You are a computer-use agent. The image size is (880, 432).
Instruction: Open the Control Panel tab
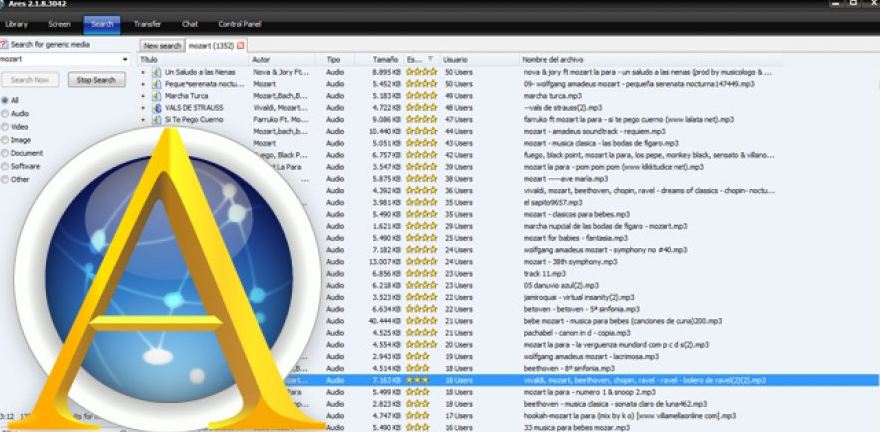pyautogui.click(x=240, y=25)
